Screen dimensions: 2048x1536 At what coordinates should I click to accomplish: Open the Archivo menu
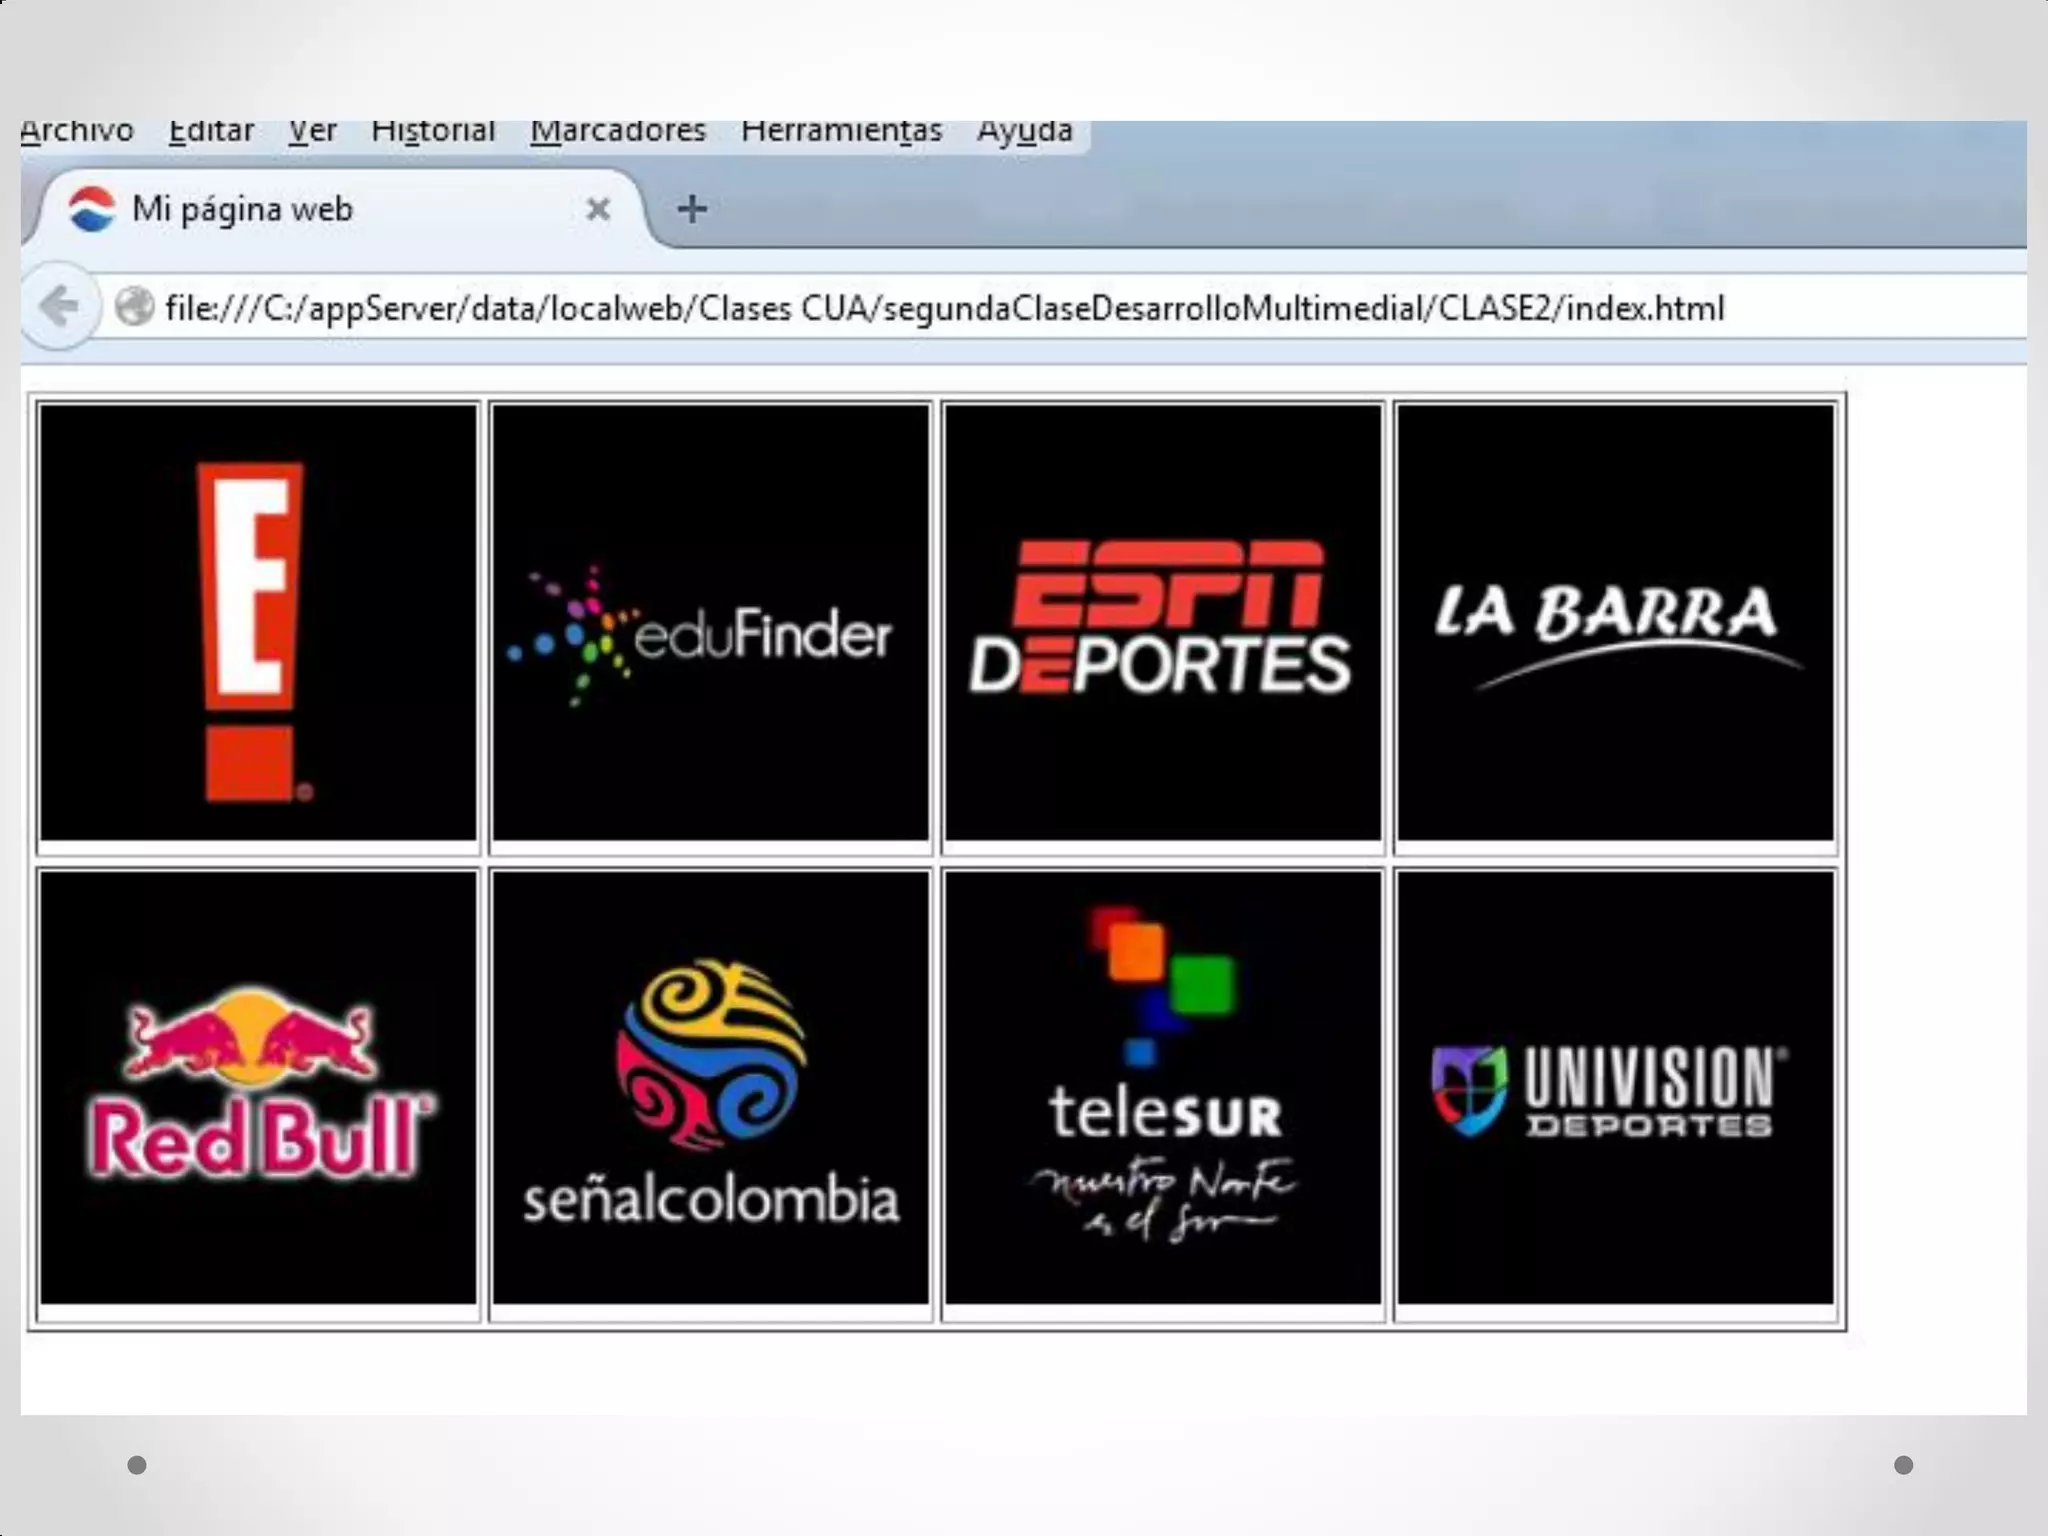pos(77,132)
